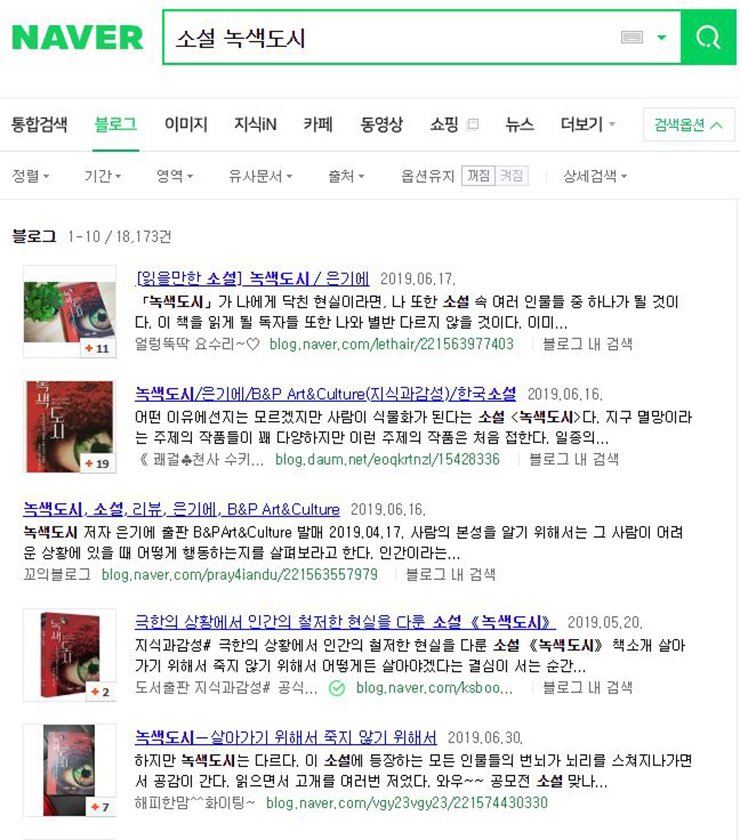Open the +11 image count badge
This screenshot has height=840, width=740.
coord(97,349)
